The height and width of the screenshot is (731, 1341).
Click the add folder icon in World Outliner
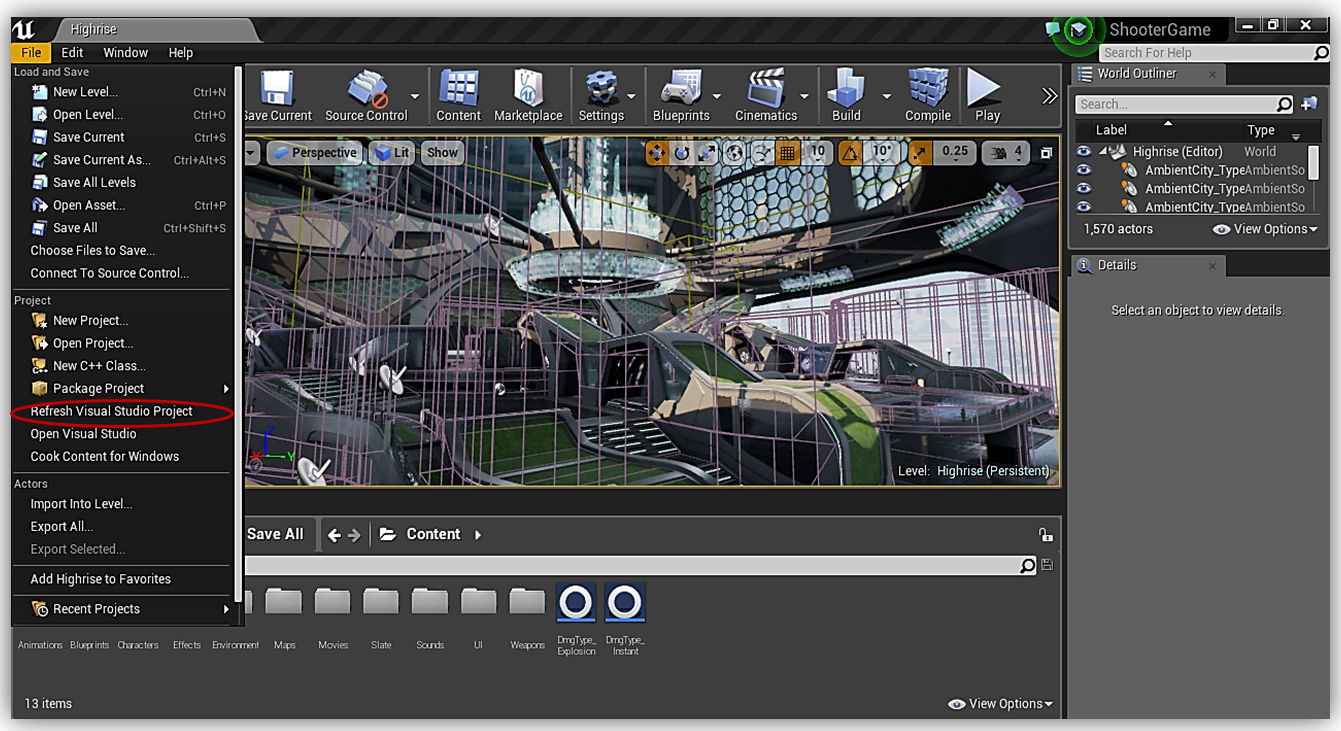pos(1309,104)
